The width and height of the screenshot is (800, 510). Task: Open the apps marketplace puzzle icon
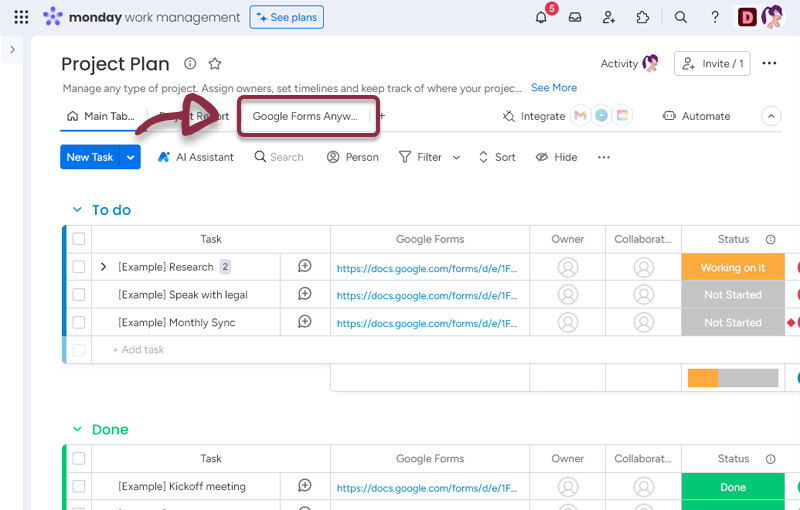[x=643, y=17]
